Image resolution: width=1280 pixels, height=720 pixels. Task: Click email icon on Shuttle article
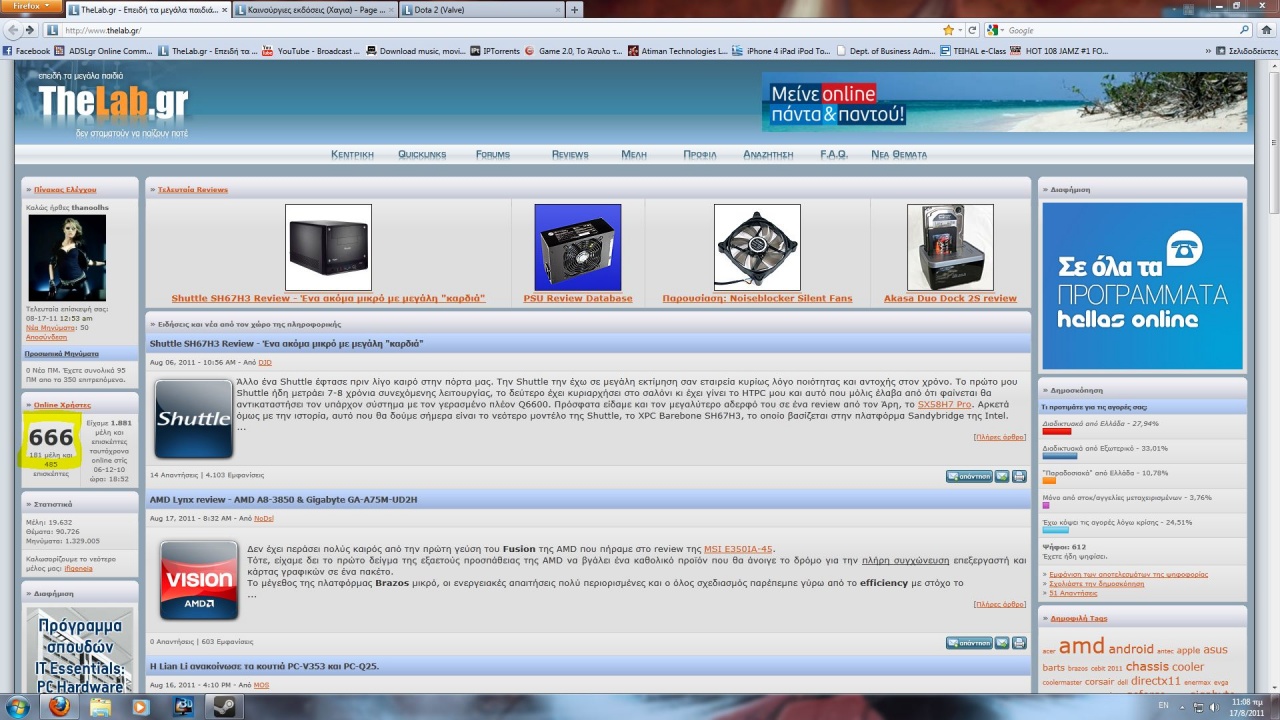click(x=1002, y=476)
